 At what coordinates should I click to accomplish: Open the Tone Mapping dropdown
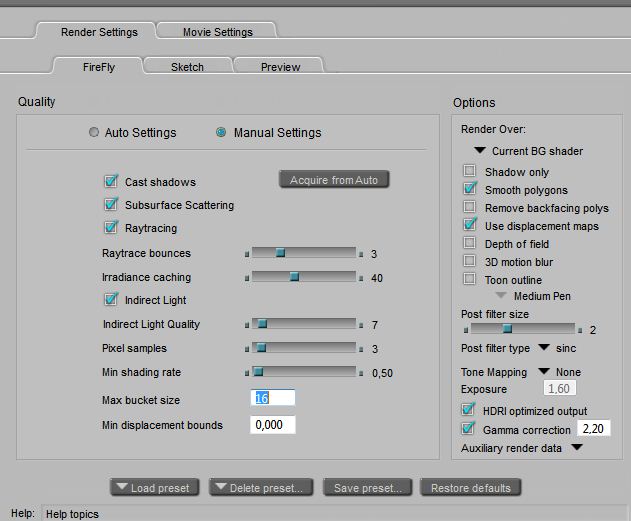pyautogui.click(x=544, y=372)
